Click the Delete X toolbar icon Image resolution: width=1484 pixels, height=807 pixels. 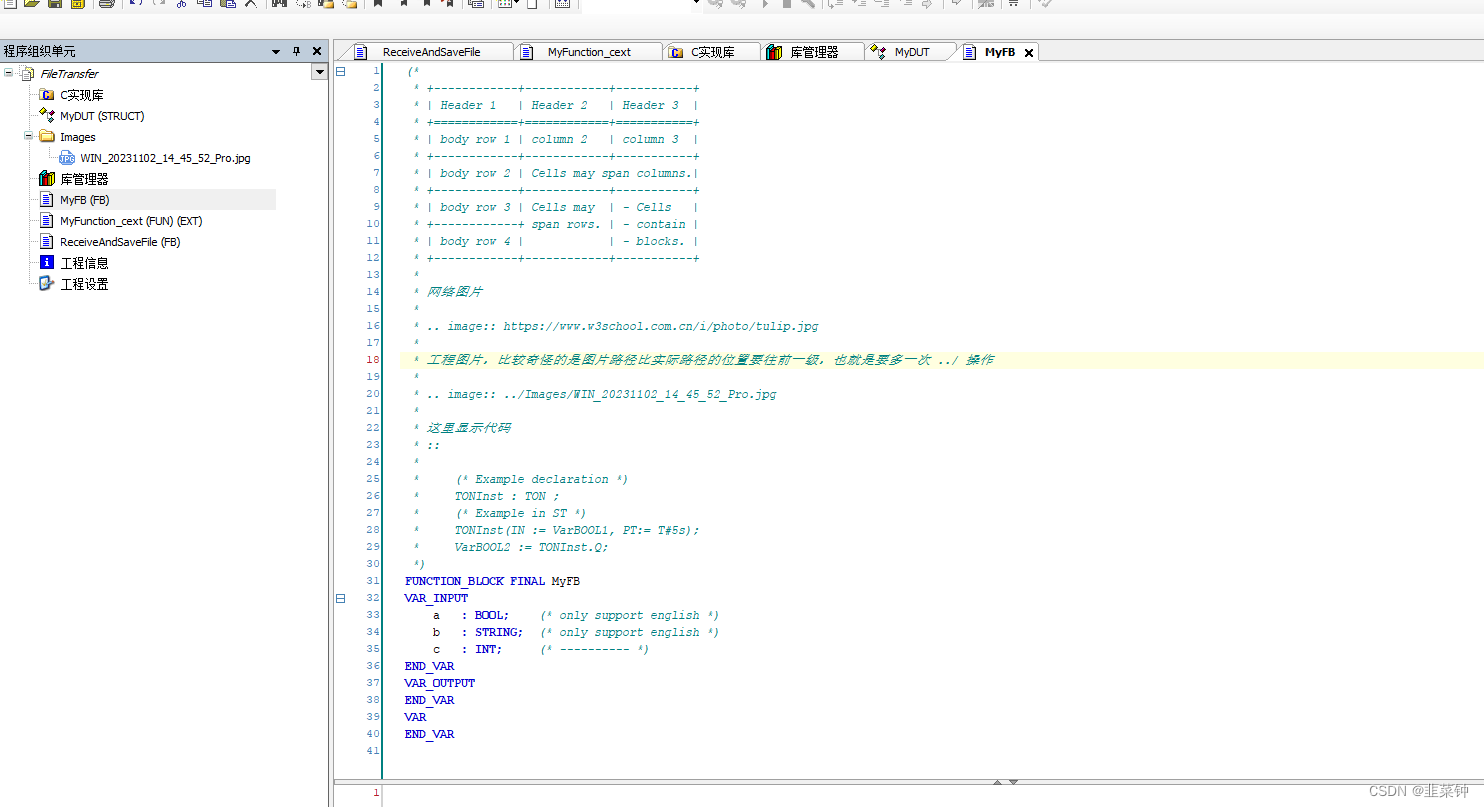pos(250,4)
